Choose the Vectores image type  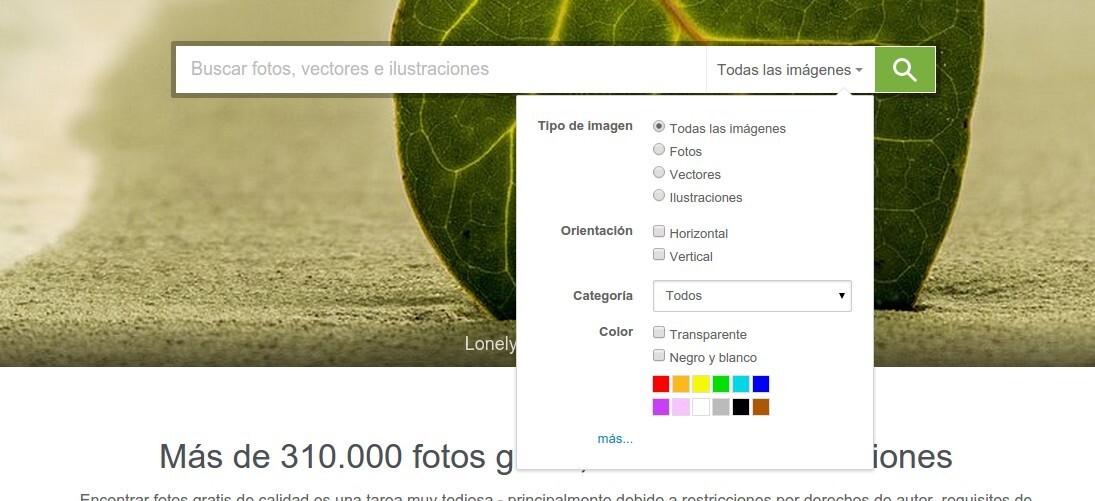pos(659,173)
